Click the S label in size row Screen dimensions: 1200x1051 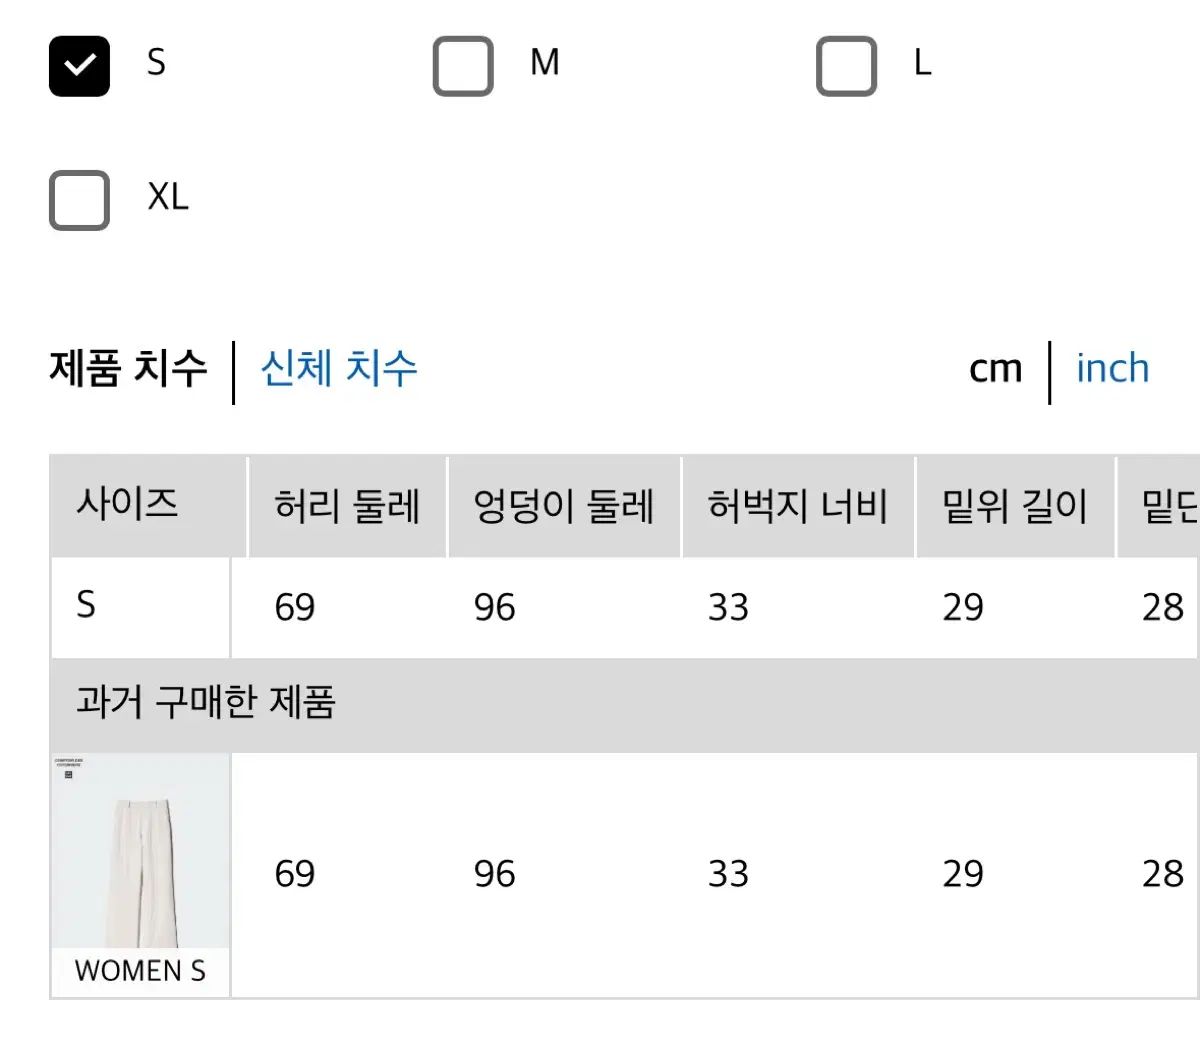[87, 605]
